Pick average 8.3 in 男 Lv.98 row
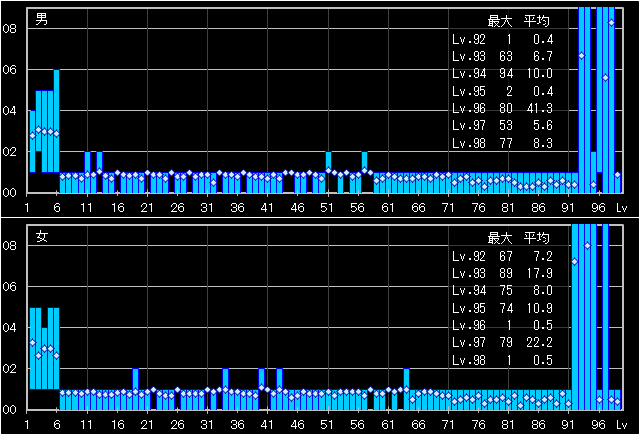Viewport: 640px width, 435px height. [543, 143]
